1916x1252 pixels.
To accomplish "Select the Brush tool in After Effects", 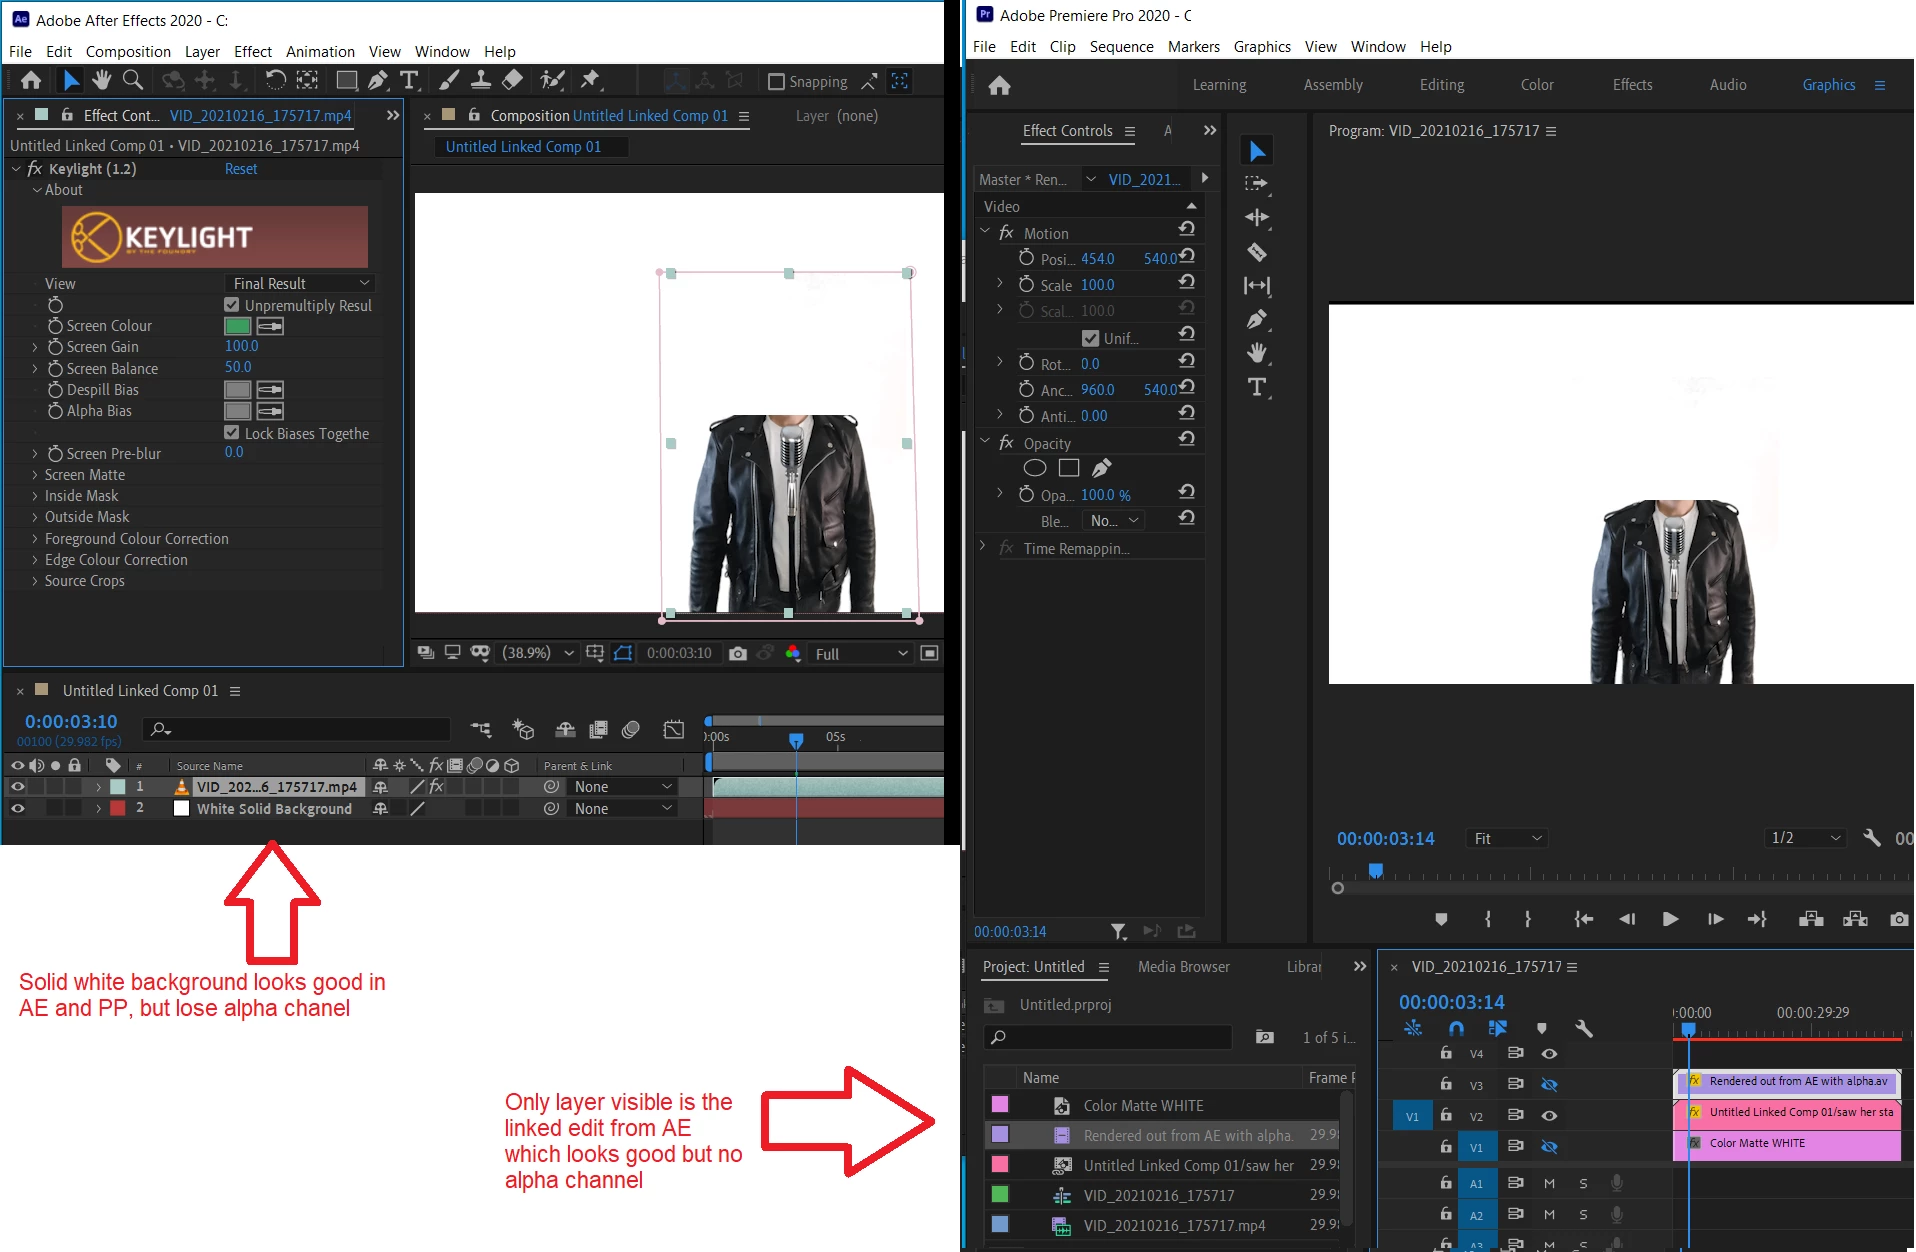I will pyautogui.click(x=450, y=81).
